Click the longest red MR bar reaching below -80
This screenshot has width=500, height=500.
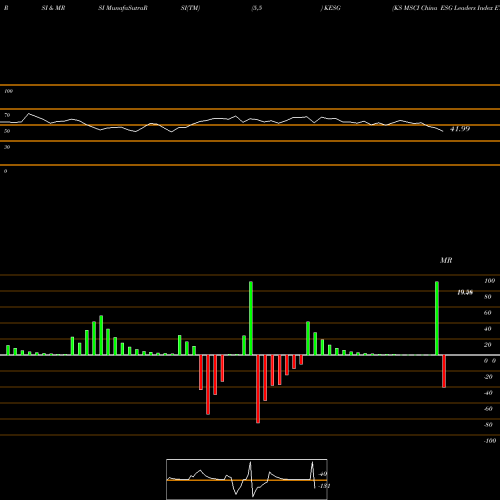(258, 389)
